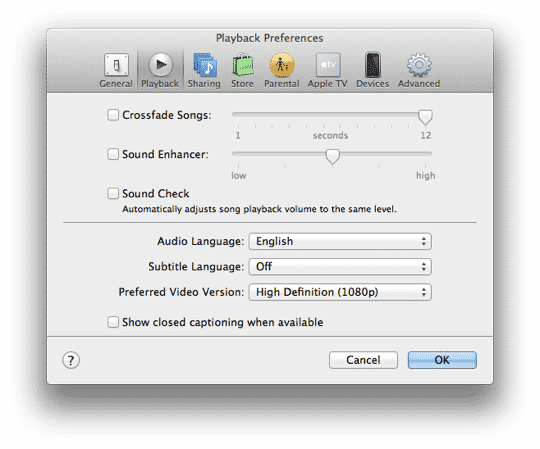Open help with the question mark button

71,360
